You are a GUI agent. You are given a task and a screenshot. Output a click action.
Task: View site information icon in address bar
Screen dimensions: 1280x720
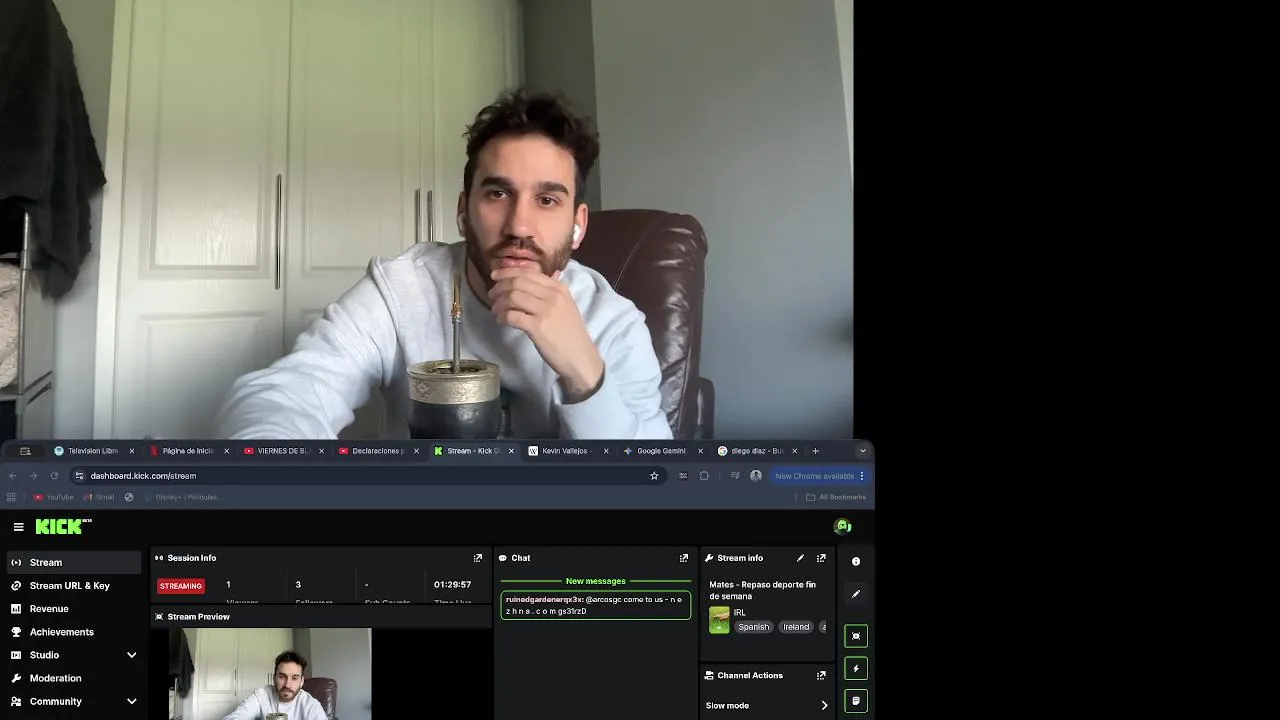(79, 476)
